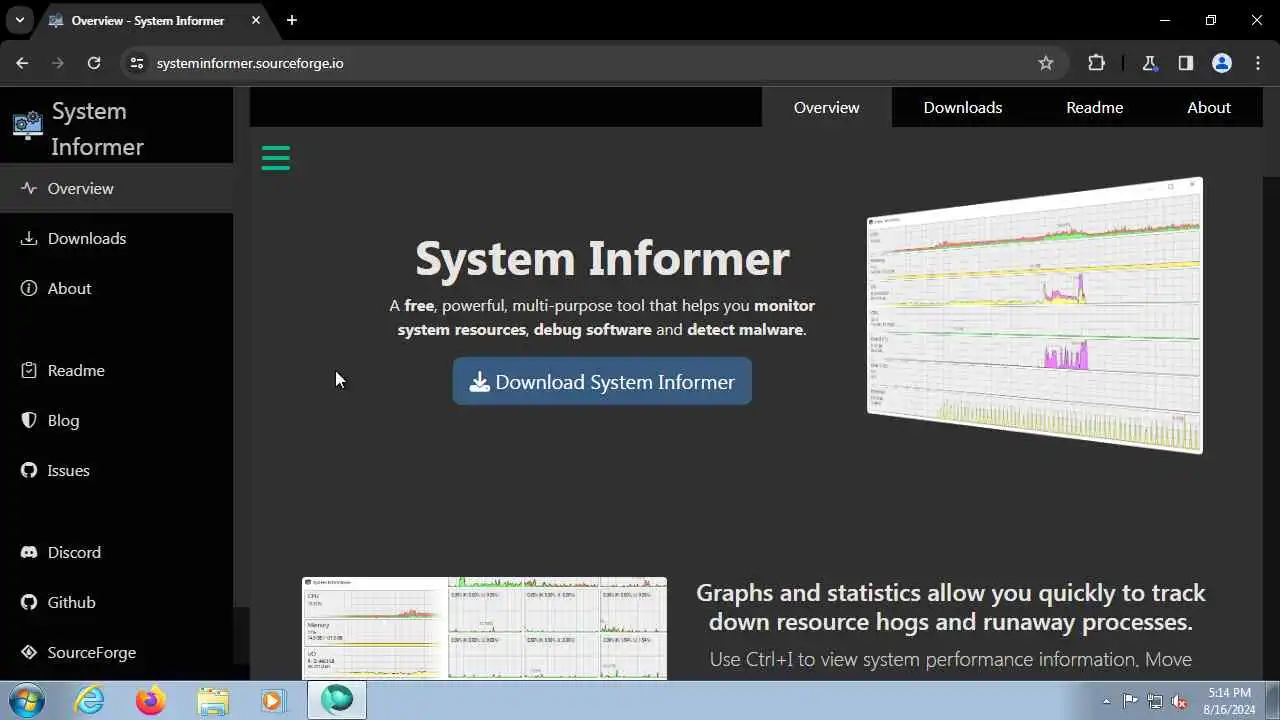Show hidden tray icons arrow
This screenshot has height=720, width=1280.
(1106, 701)
